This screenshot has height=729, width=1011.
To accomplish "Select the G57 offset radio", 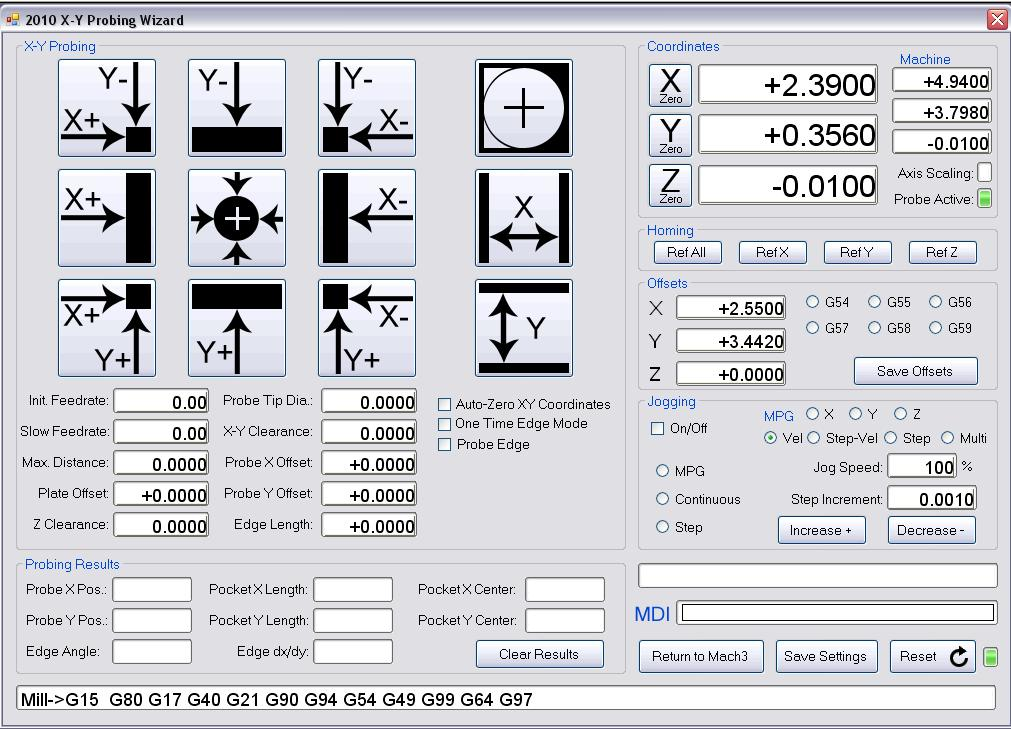I will pos(812,327).
